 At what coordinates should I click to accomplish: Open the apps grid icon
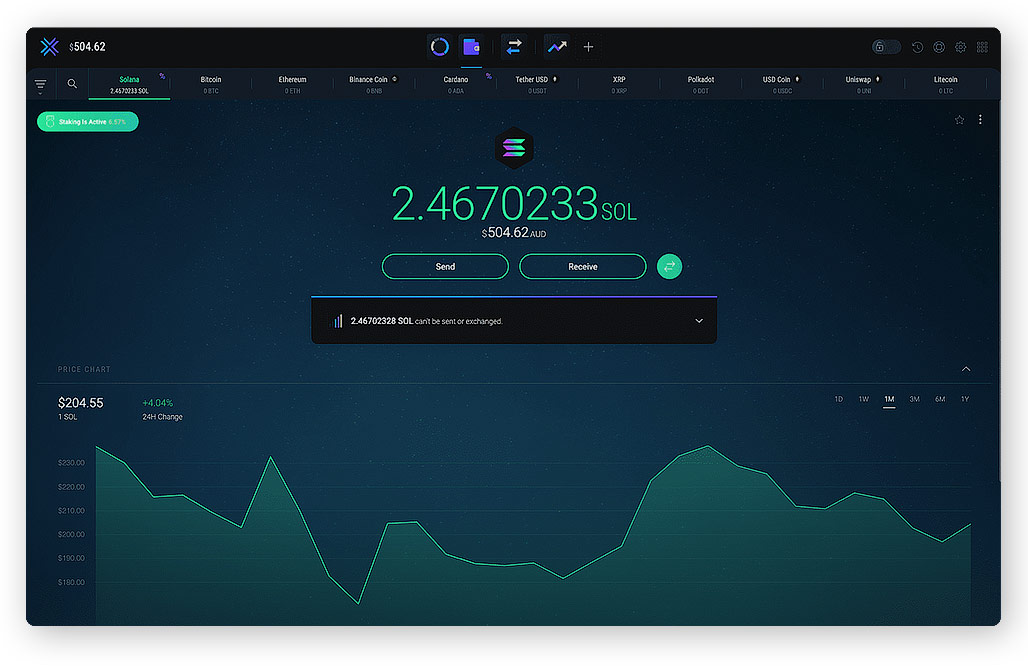pos(982,47)
